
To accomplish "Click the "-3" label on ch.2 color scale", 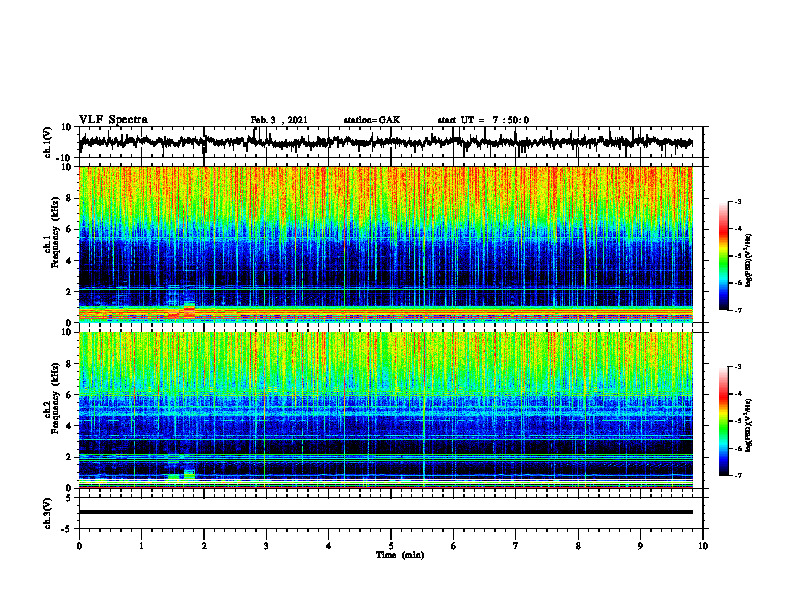I will click(x=737, y=367).
